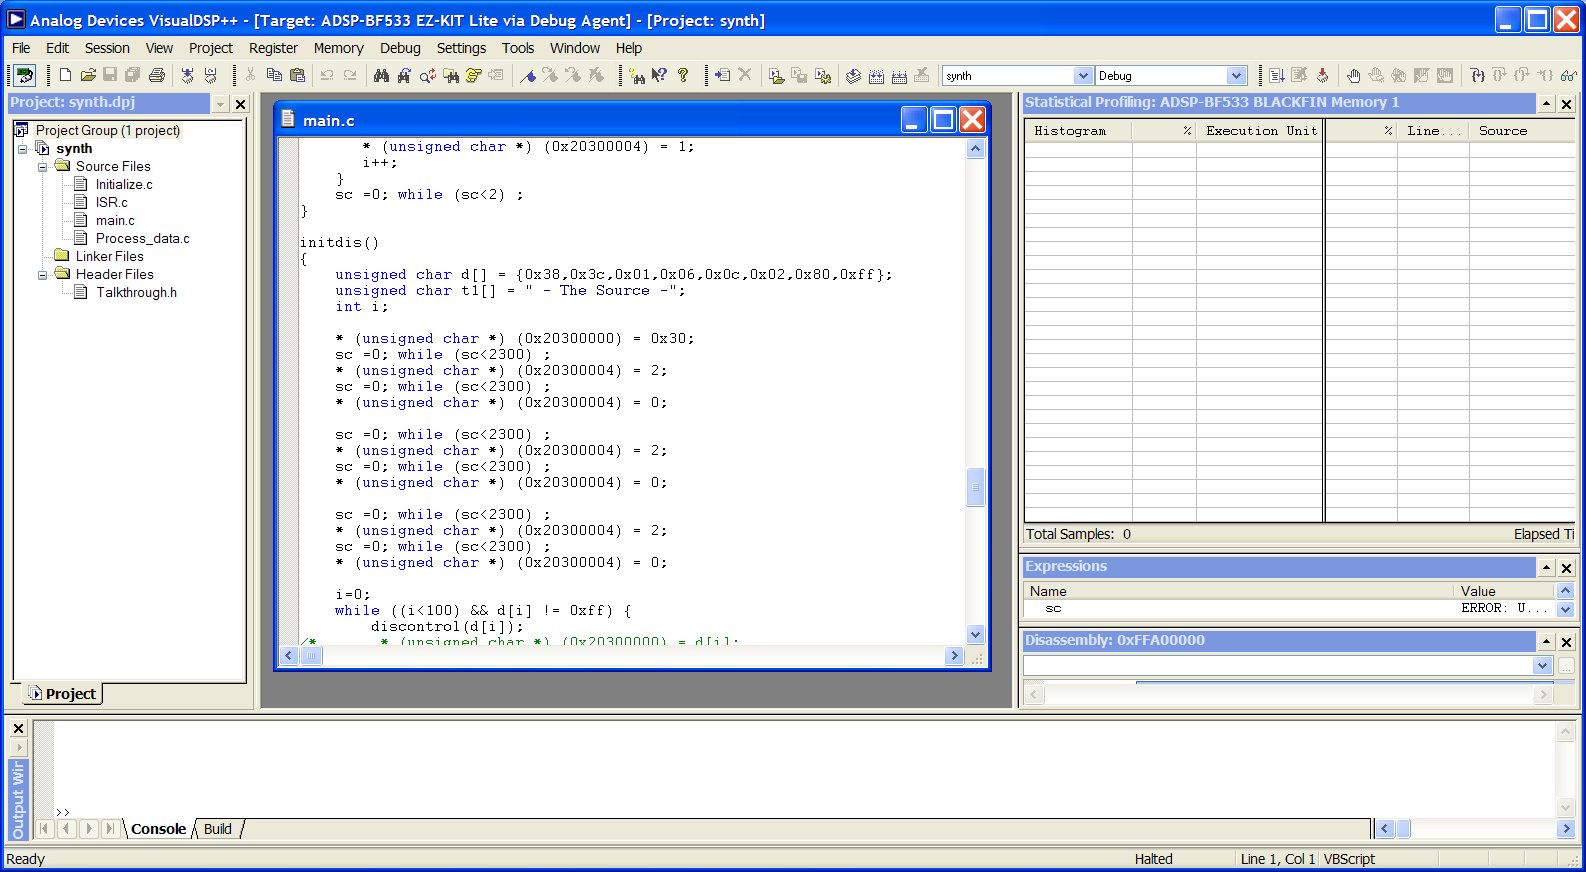
Task: Collapse the Header Files folder
Action: click(42, 275)
